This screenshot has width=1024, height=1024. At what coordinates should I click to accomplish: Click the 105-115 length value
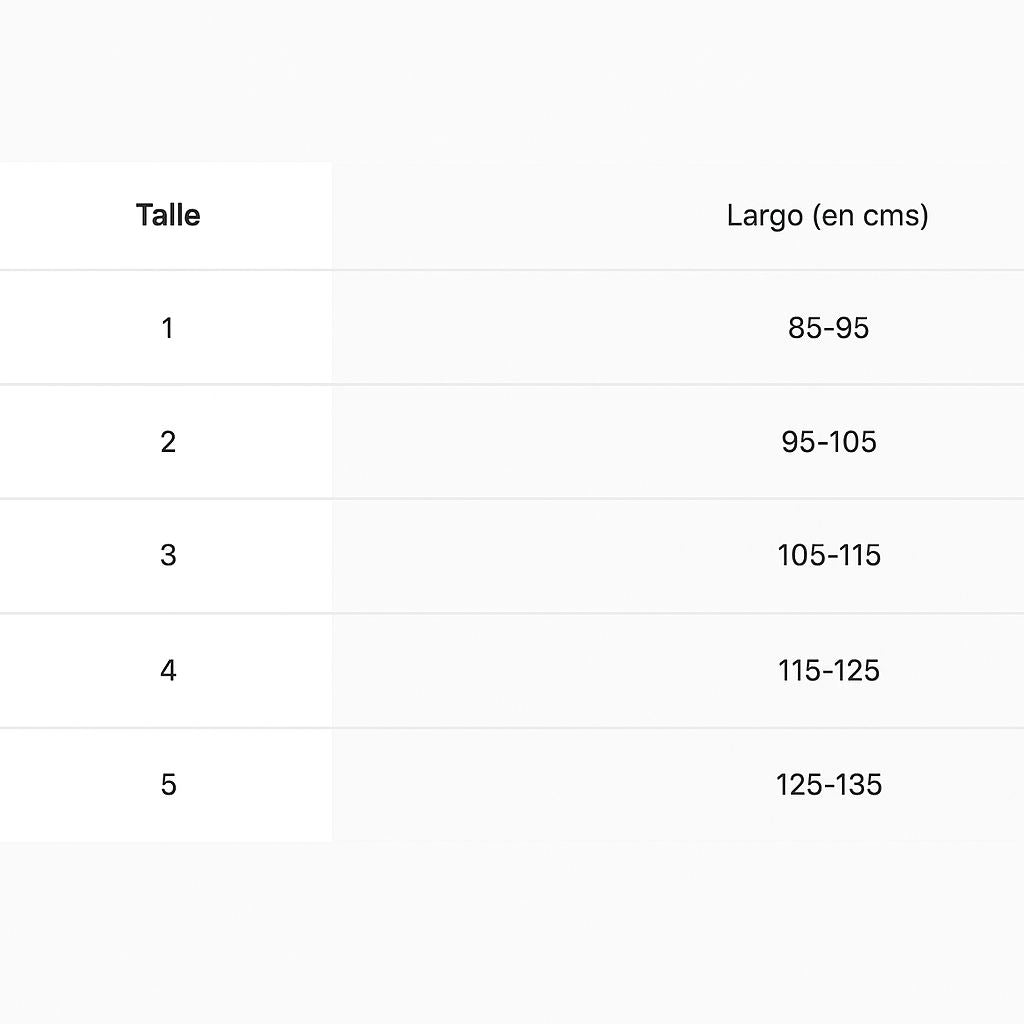(x=828, y=556)
